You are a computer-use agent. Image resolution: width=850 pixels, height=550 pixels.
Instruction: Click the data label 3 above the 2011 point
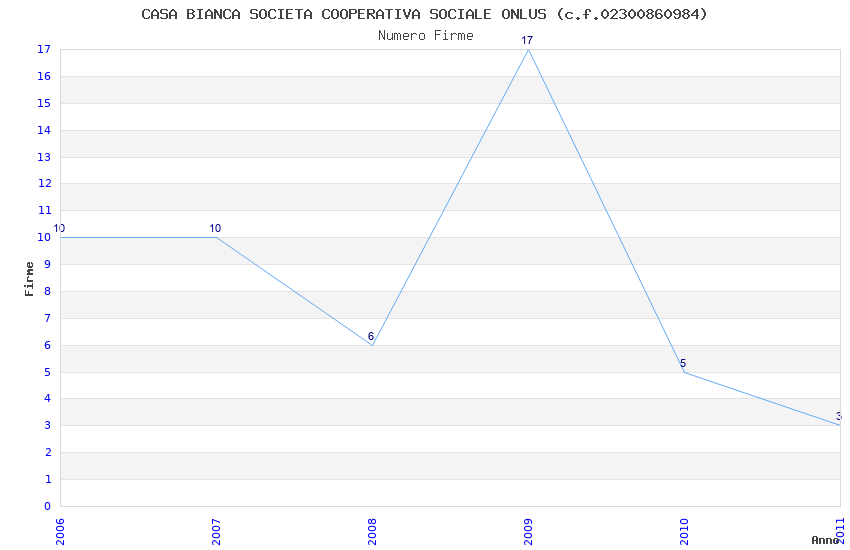click(x=839, y=416)
